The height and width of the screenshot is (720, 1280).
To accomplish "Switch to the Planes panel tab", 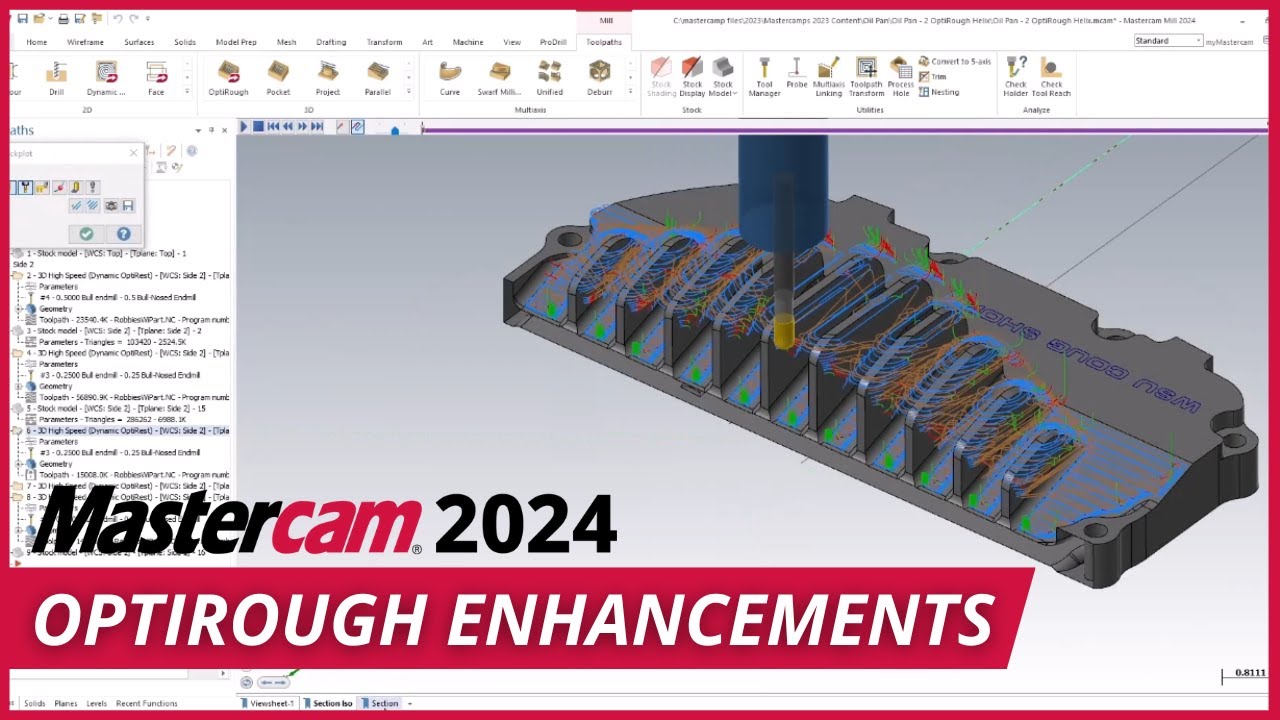I will [x=66, y=704].
